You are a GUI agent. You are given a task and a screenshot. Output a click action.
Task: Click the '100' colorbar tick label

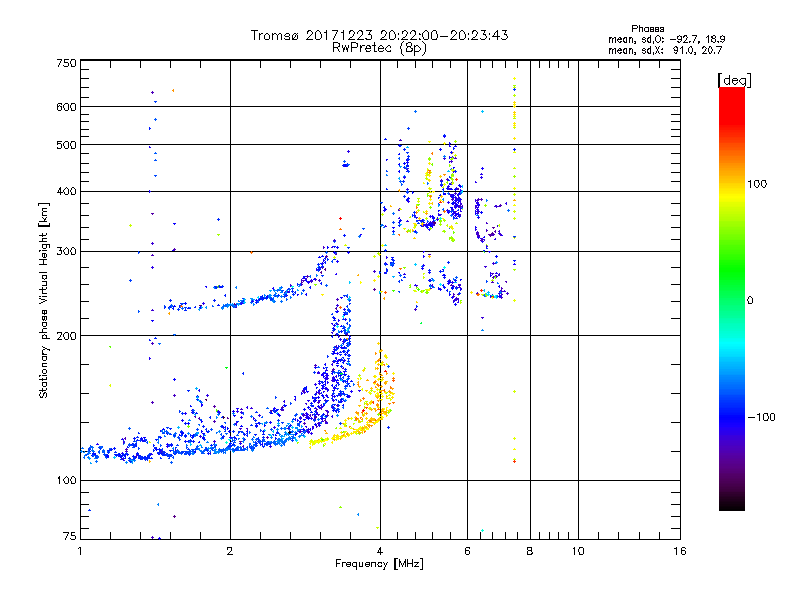point(757,184)
